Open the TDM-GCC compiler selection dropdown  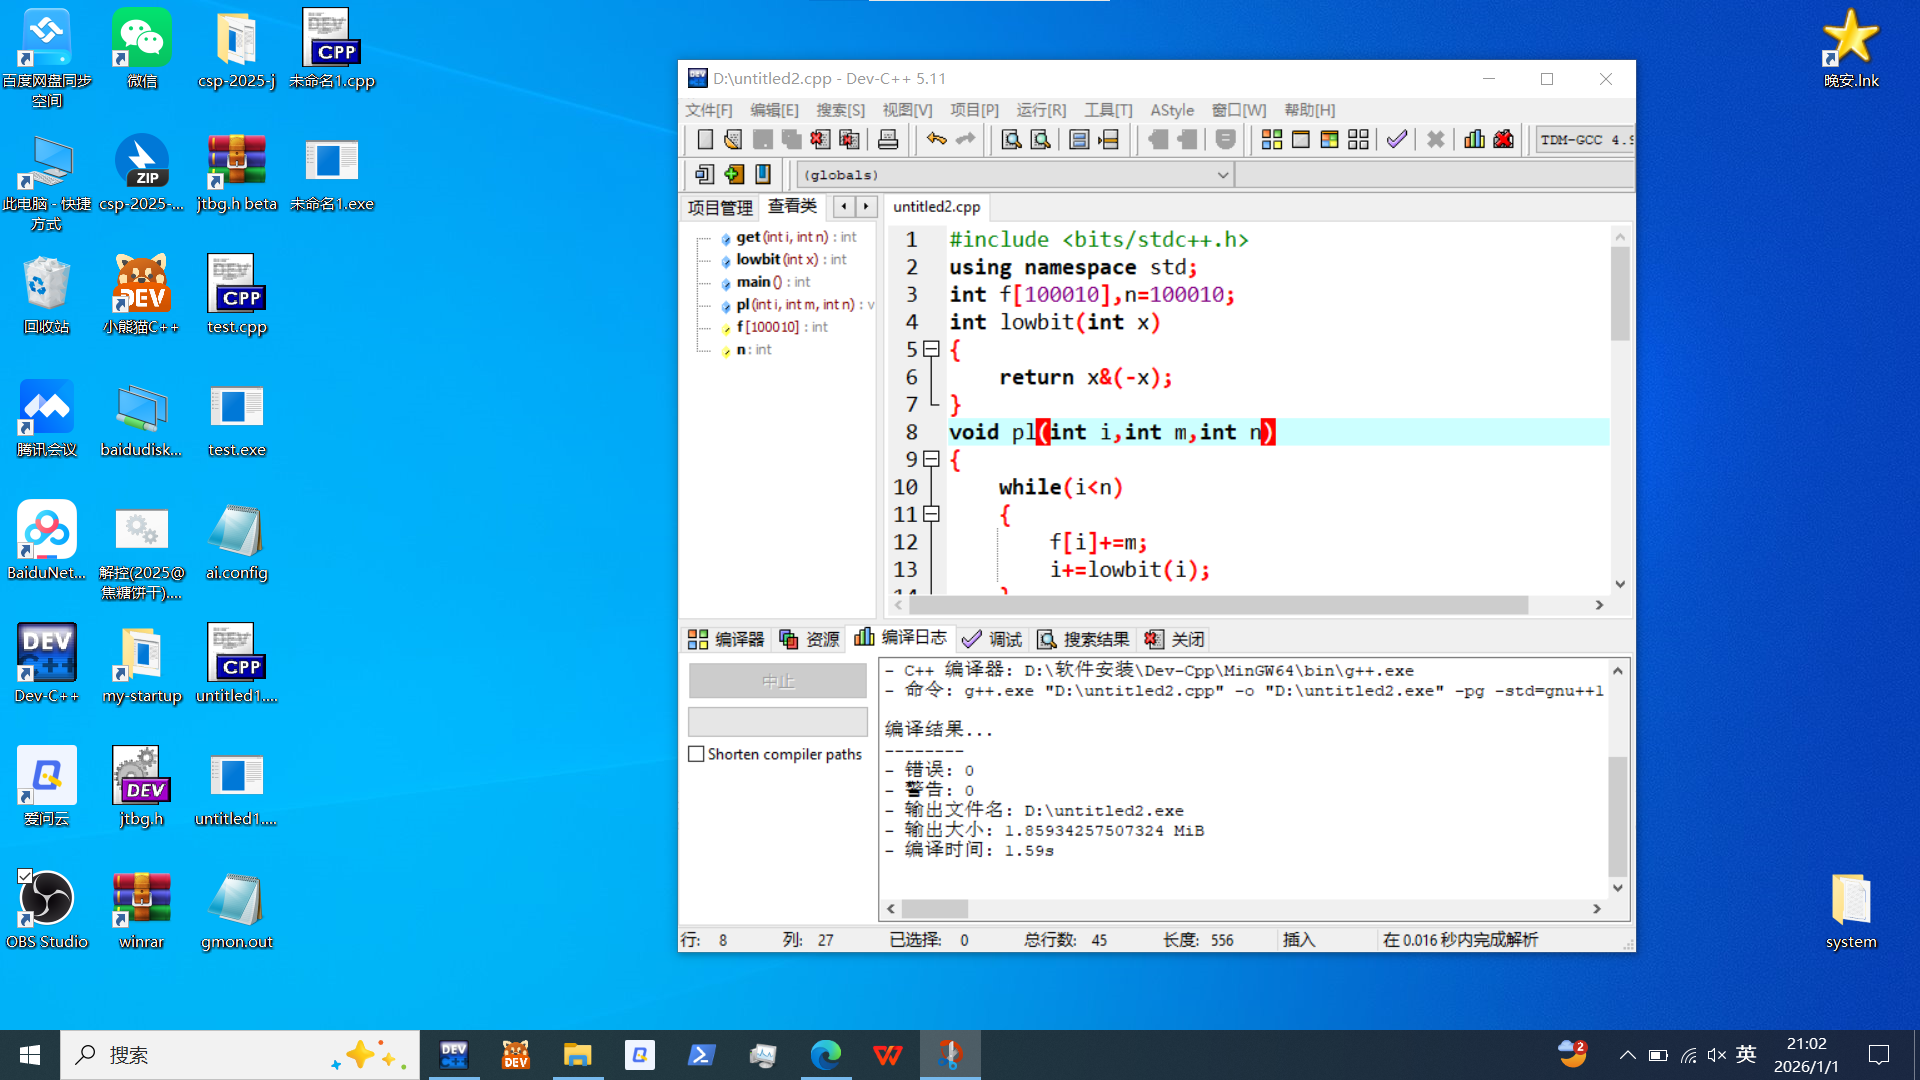click(x=1585, y=140)
